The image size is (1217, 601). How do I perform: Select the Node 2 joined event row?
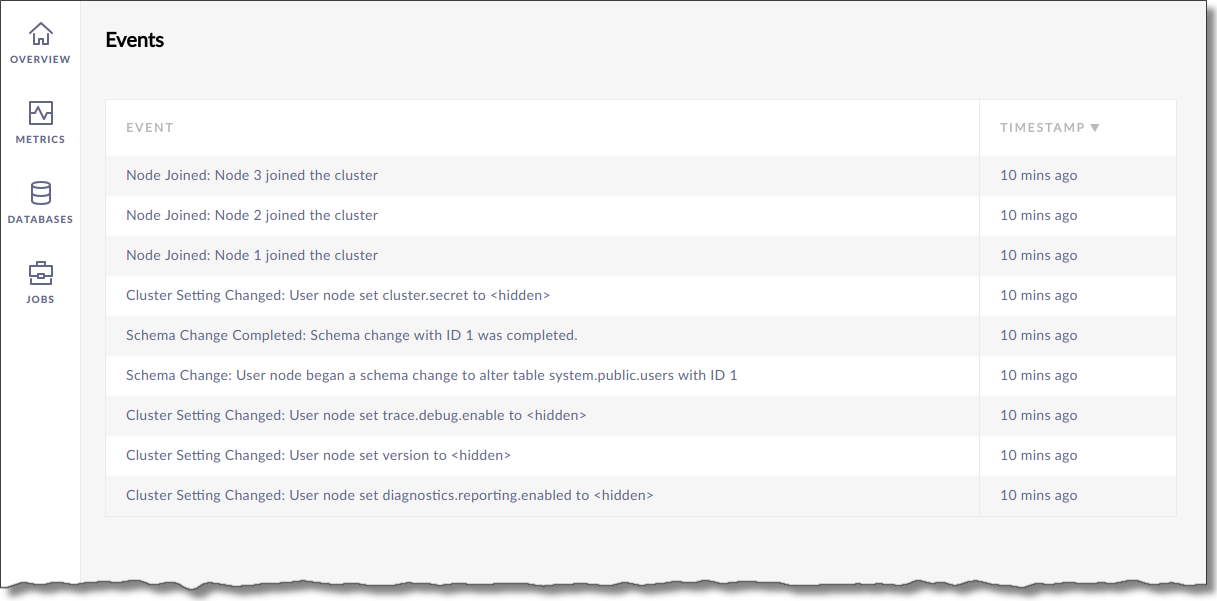pos(252,216)
